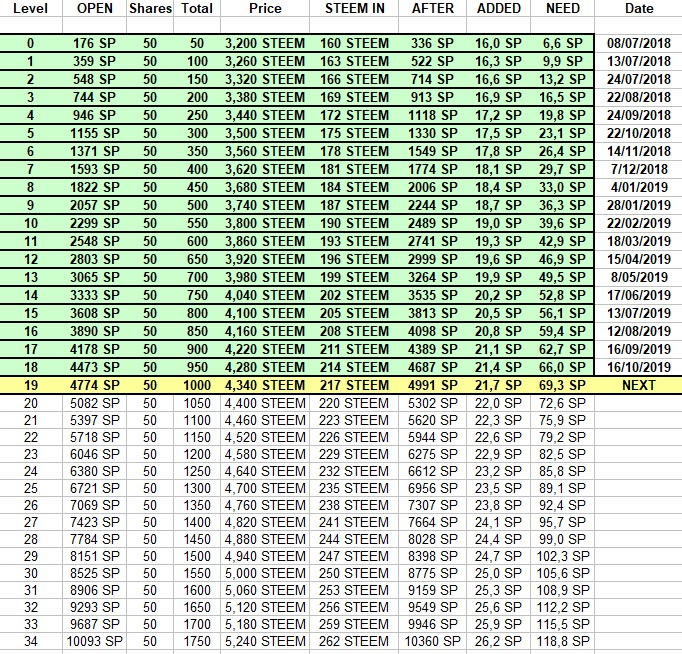
Task: Click the cell 46,9 SP
Action: coord(562,260)
